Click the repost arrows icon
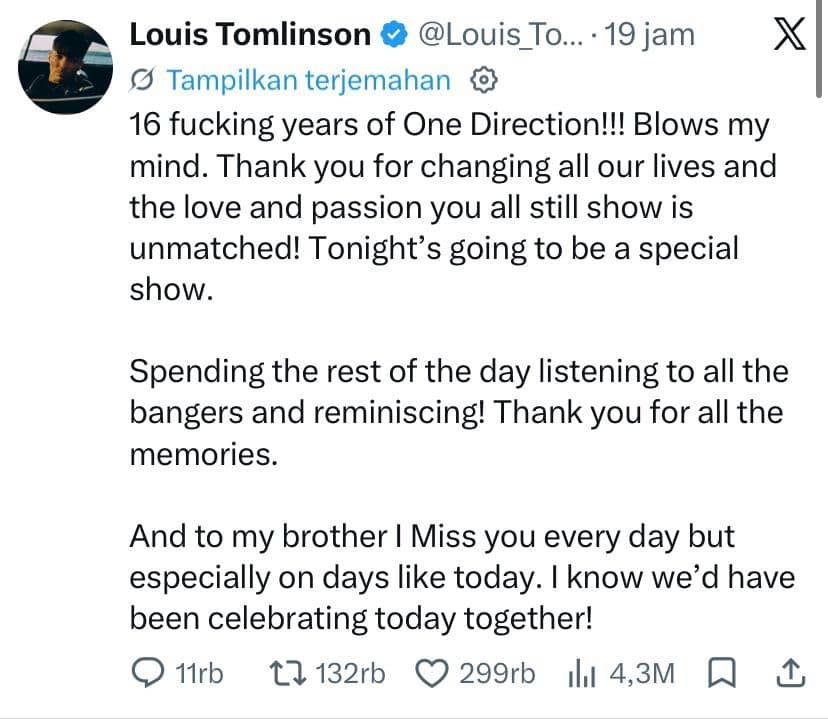 click(x=288, y=673)
